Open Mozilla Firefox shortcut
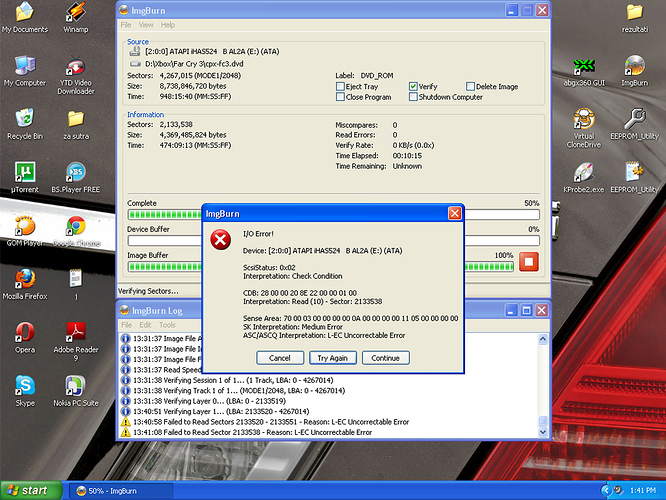The height and width of the screenshot is (500, 666). coord(25,284)
